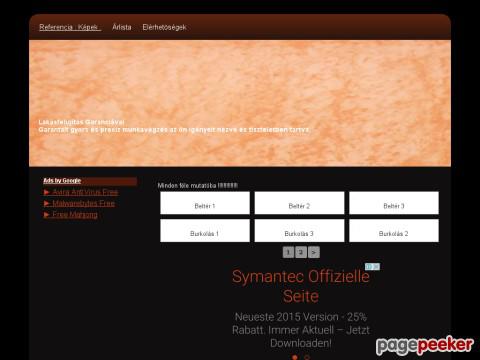
Task: Open the Malwarebytes Free ad link
Action: [x=83, y=203]
